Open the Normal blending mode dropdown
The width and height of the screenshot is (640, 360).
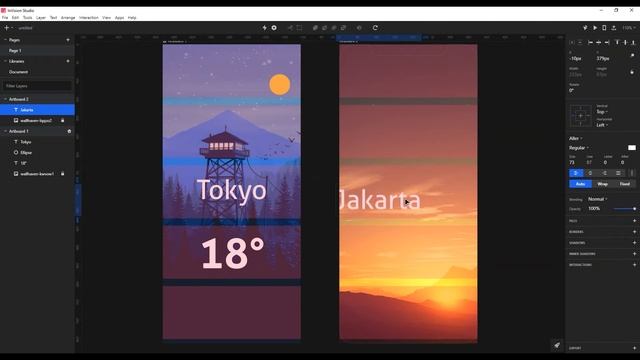point(598,199)
